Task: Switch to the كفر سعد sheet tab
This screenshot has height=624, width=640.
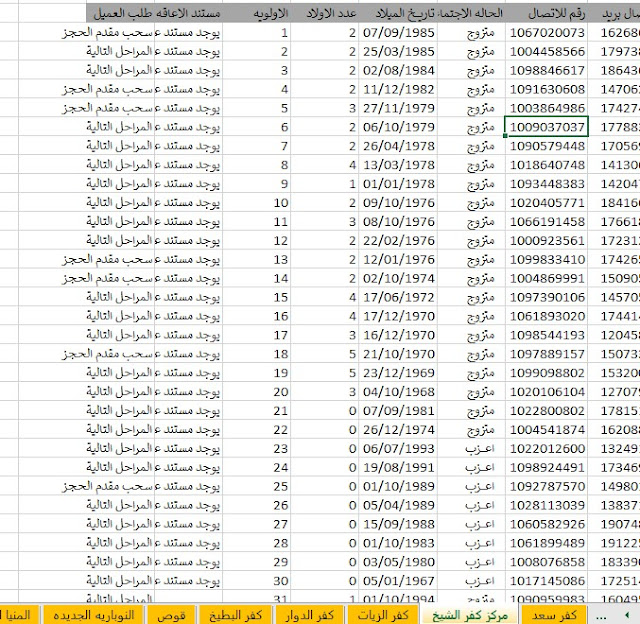Action: (x=554, y=615)
